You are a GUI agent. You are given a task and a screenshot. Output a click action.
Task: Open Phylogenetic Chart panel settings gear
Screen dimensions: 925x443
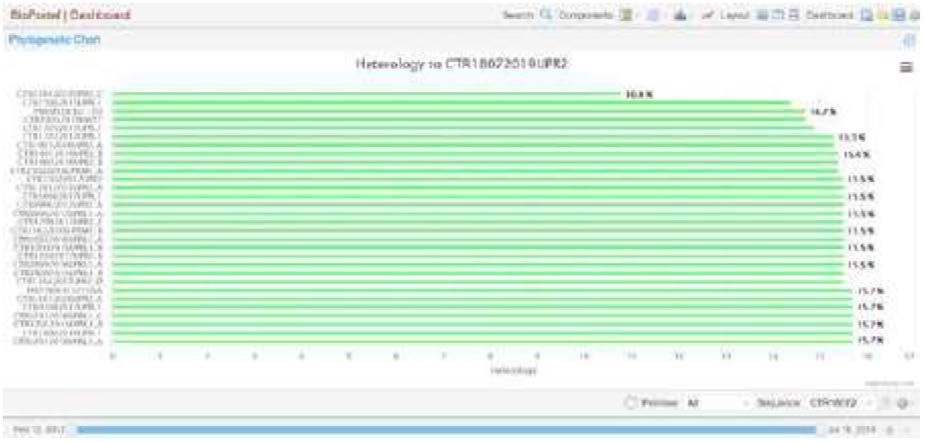909,41
